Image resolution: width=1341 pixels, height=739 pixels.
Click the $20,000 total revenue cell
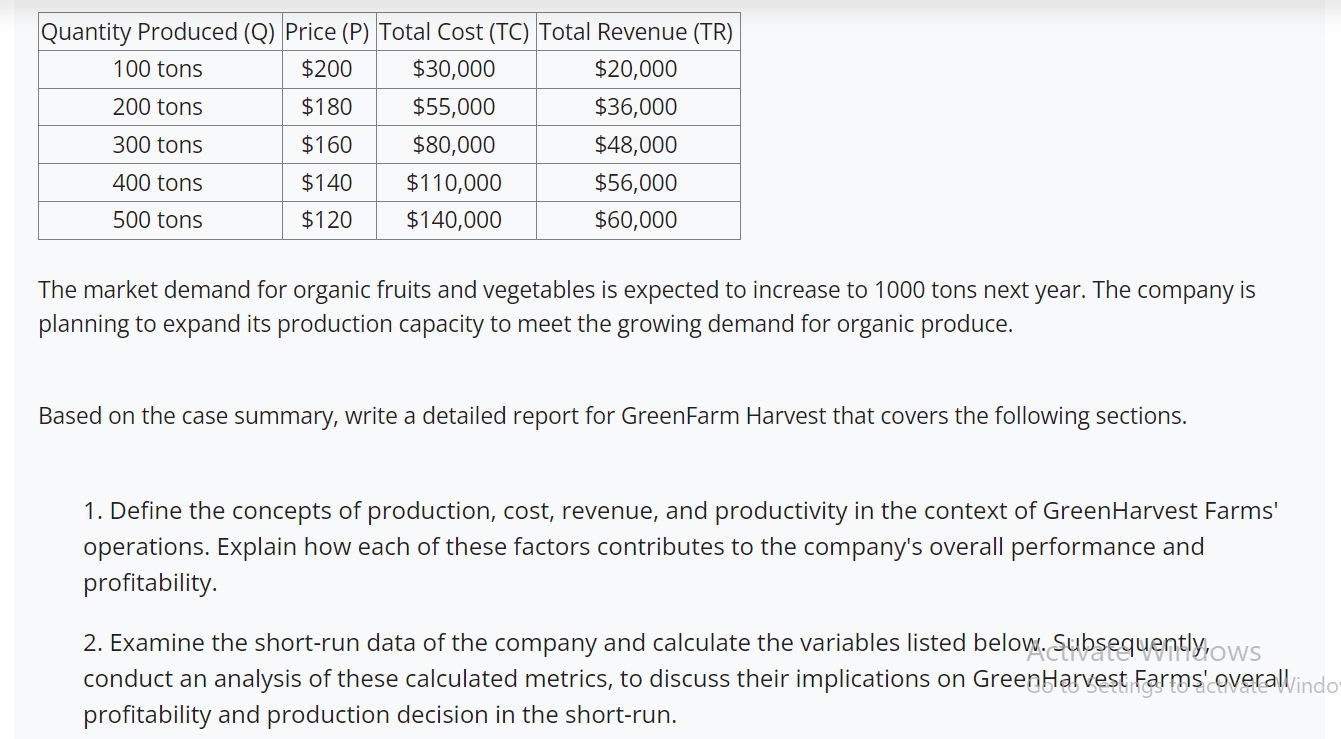(x=636, y=69)
